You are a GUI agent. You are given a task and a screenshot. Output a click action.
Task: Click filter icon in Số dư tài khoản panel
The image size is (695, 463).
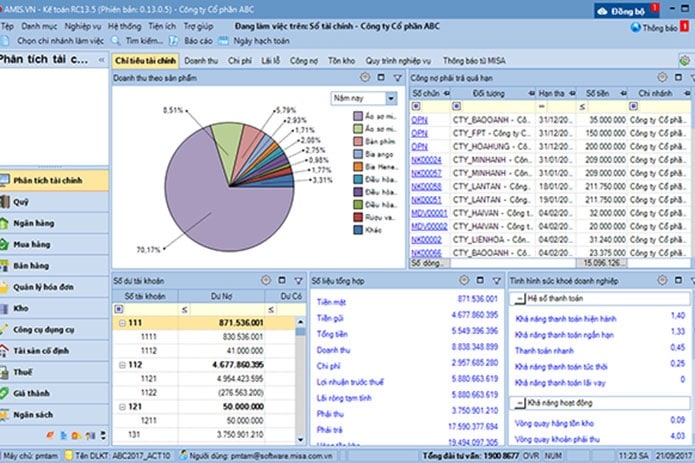click(299, 280)
